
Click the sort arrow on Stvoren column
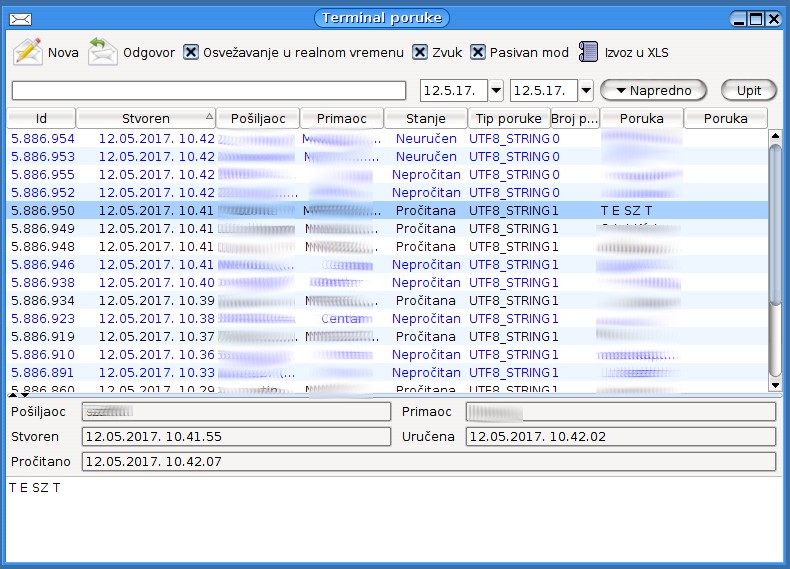coord(209,118)
